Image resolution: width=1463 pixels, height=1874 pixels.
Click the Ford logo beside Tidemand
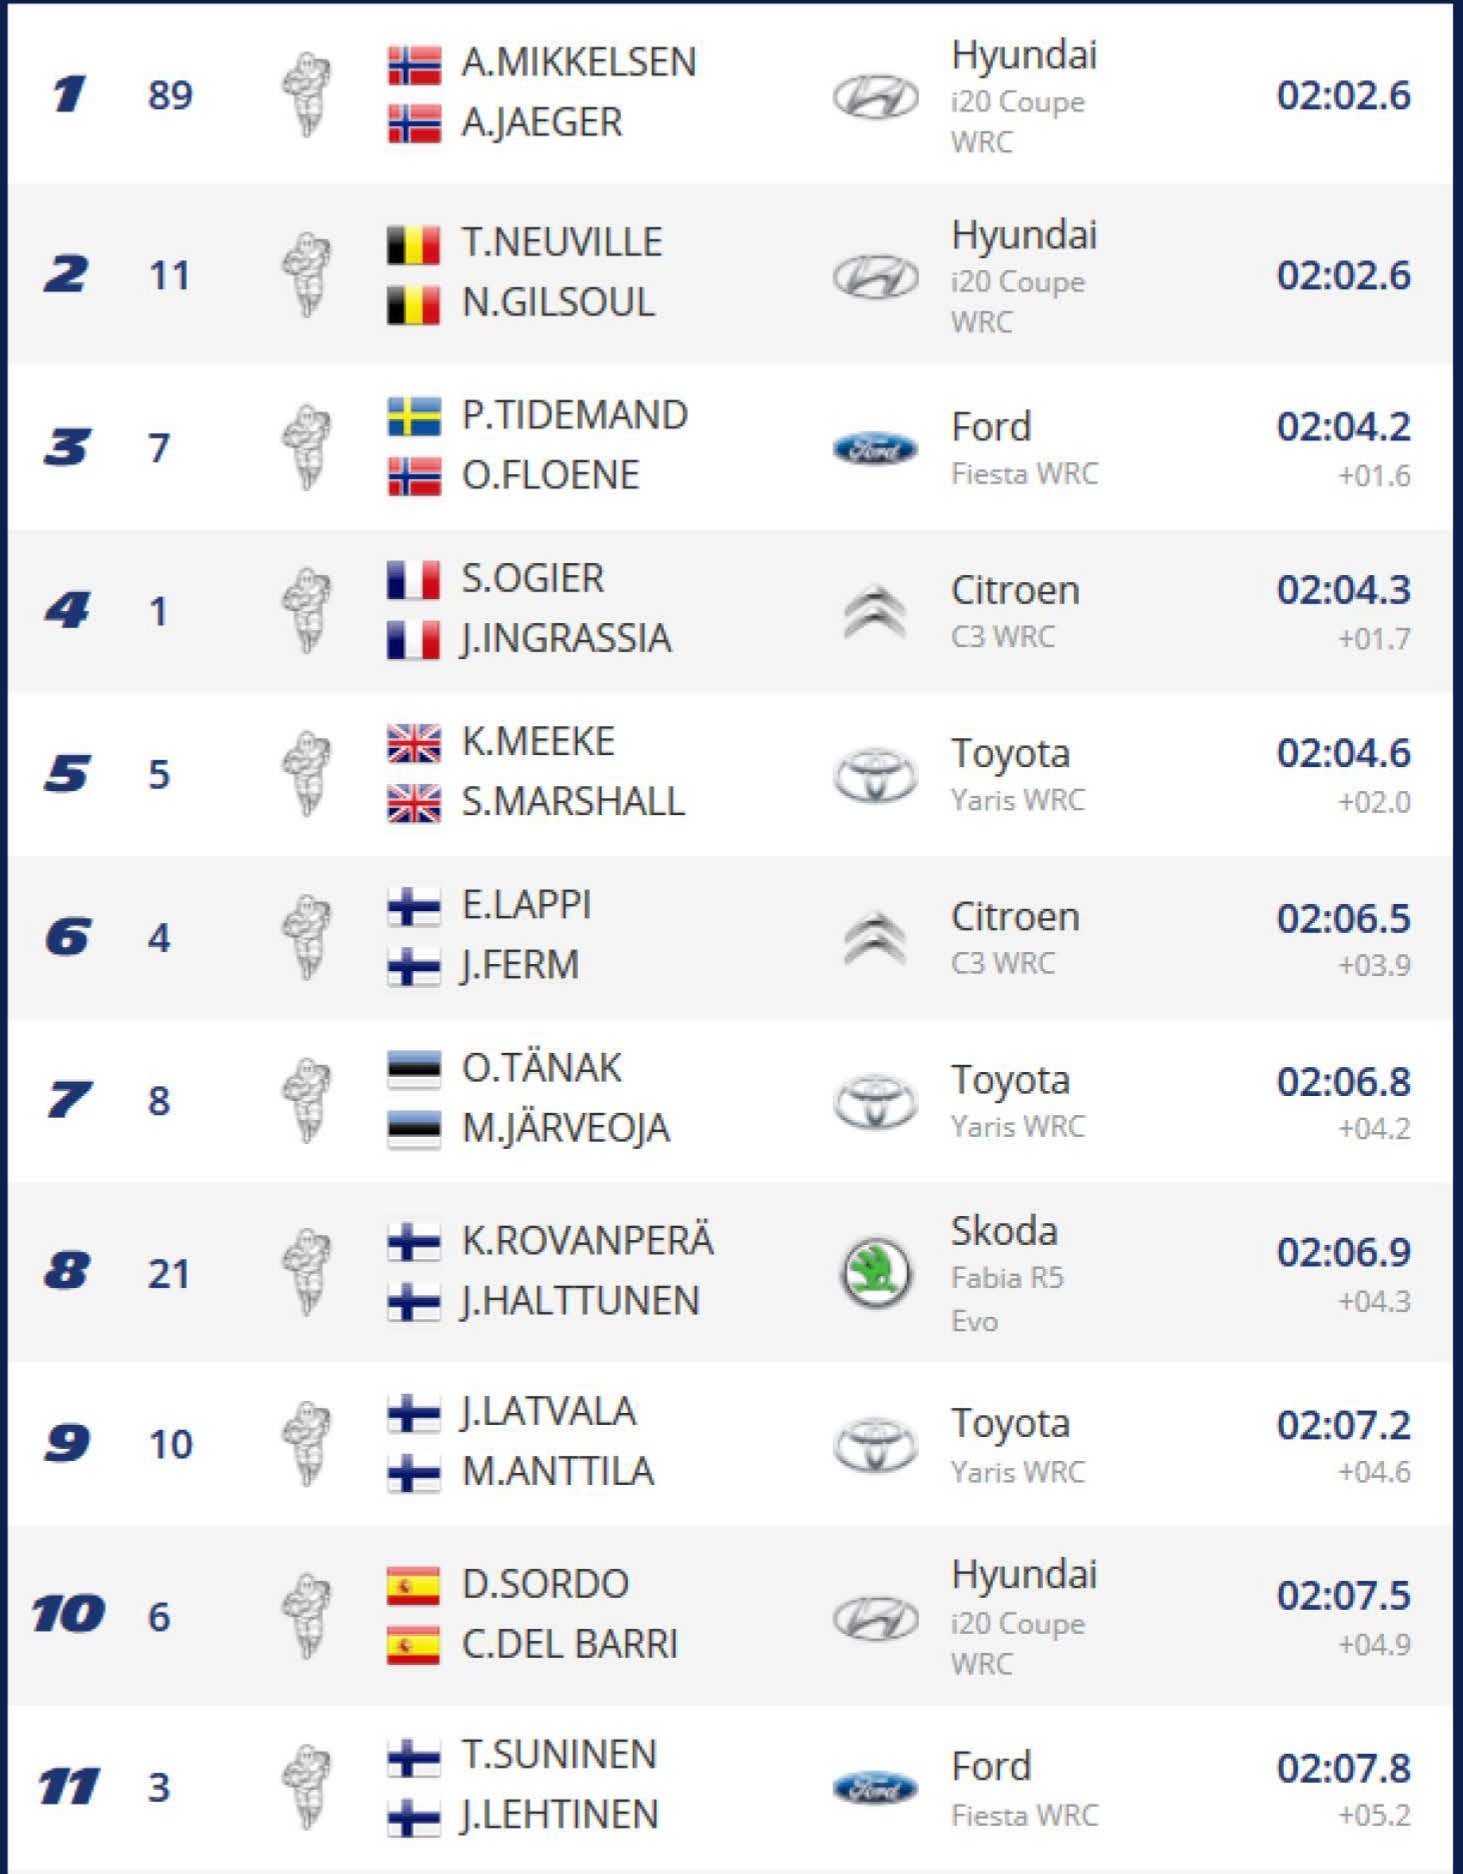pos(875,449)
